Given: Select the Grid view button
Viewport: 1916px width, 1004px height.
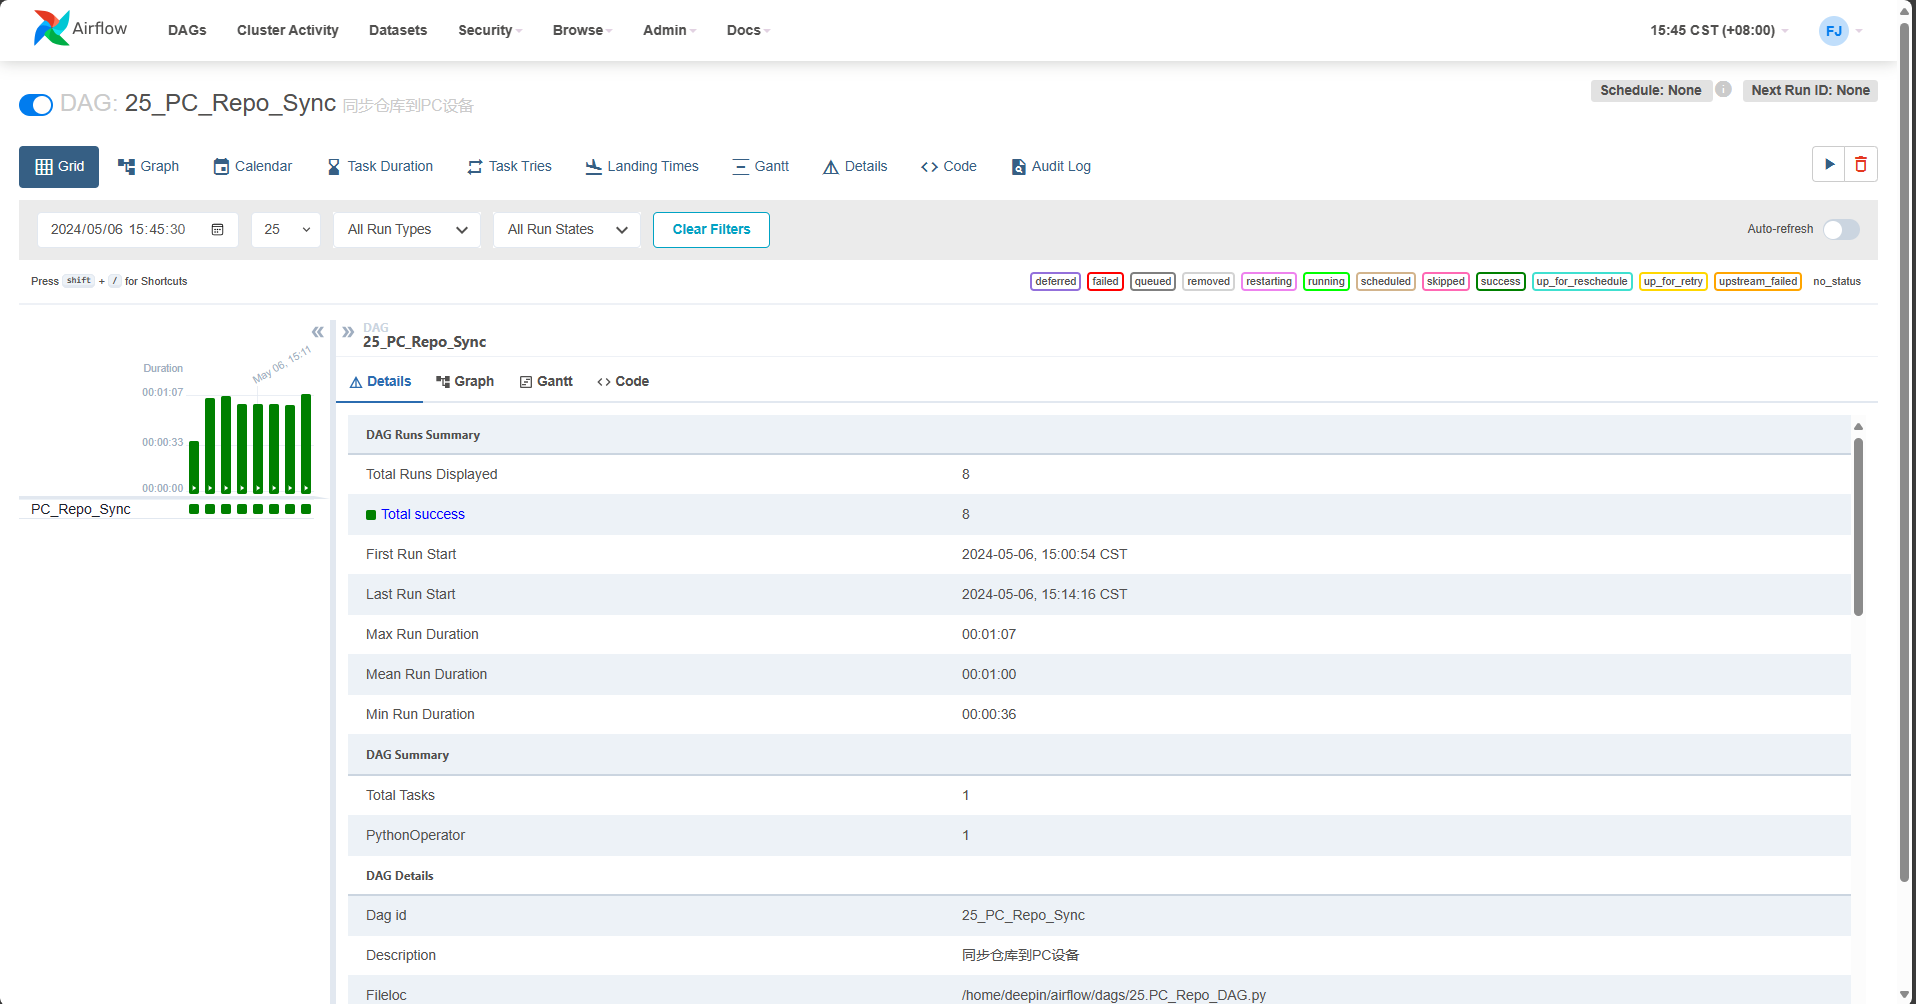Looking at the screenshot, I should coord(59,167).
